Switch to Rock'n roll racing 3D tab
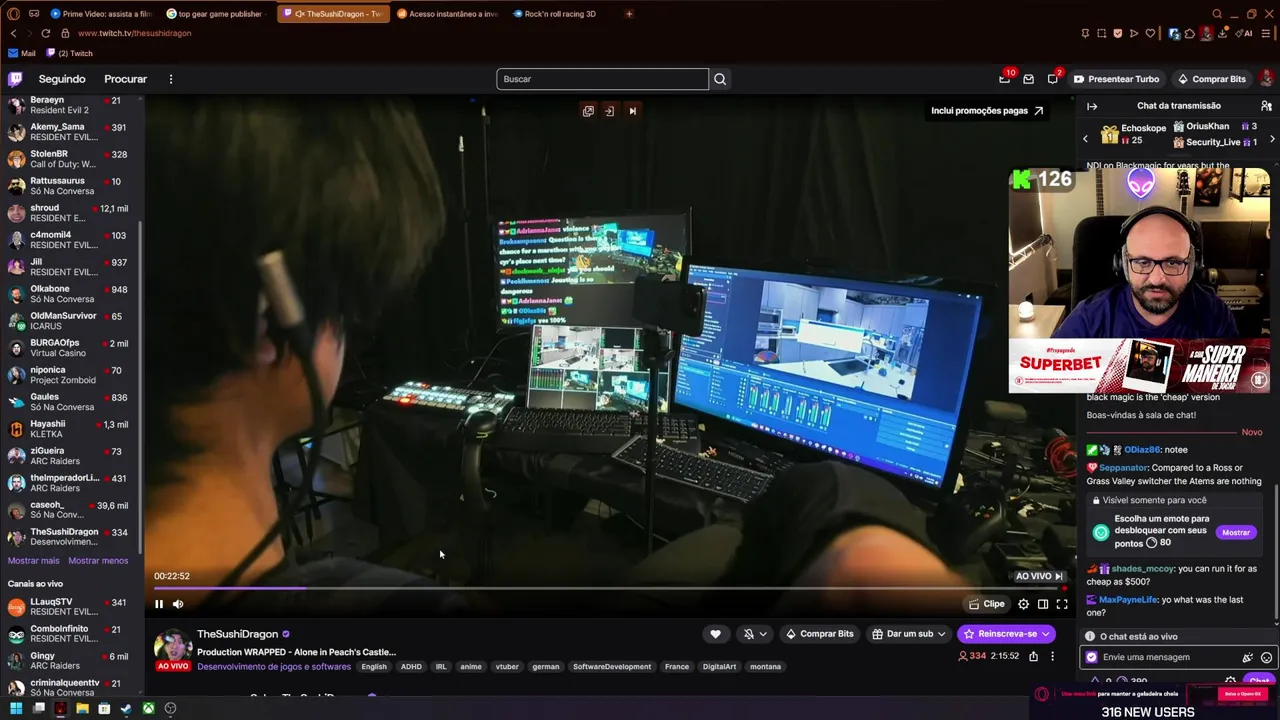The width and height of the screenshot is (1280, 720). pyautogui.click(x=558, y=14)
